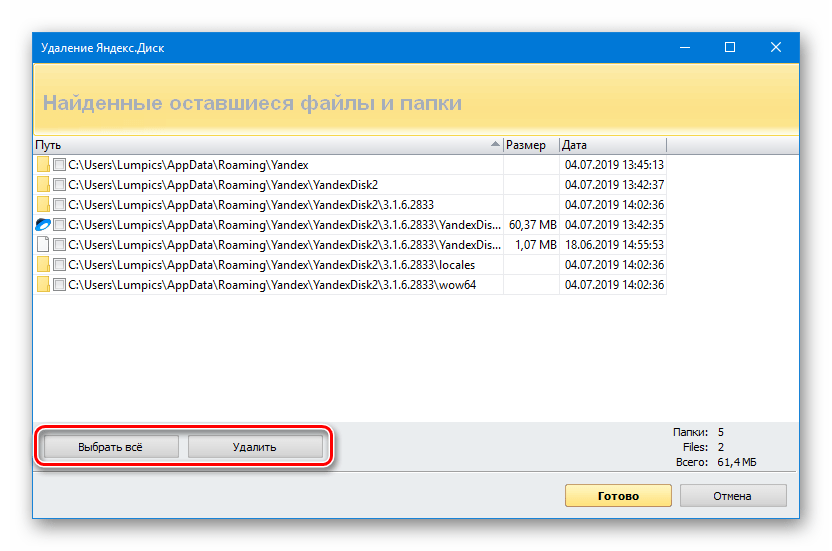Close the Удаление Яндекс.Диск window
Viewport: 832px width, 551px height.
click(x=776, y=47)
